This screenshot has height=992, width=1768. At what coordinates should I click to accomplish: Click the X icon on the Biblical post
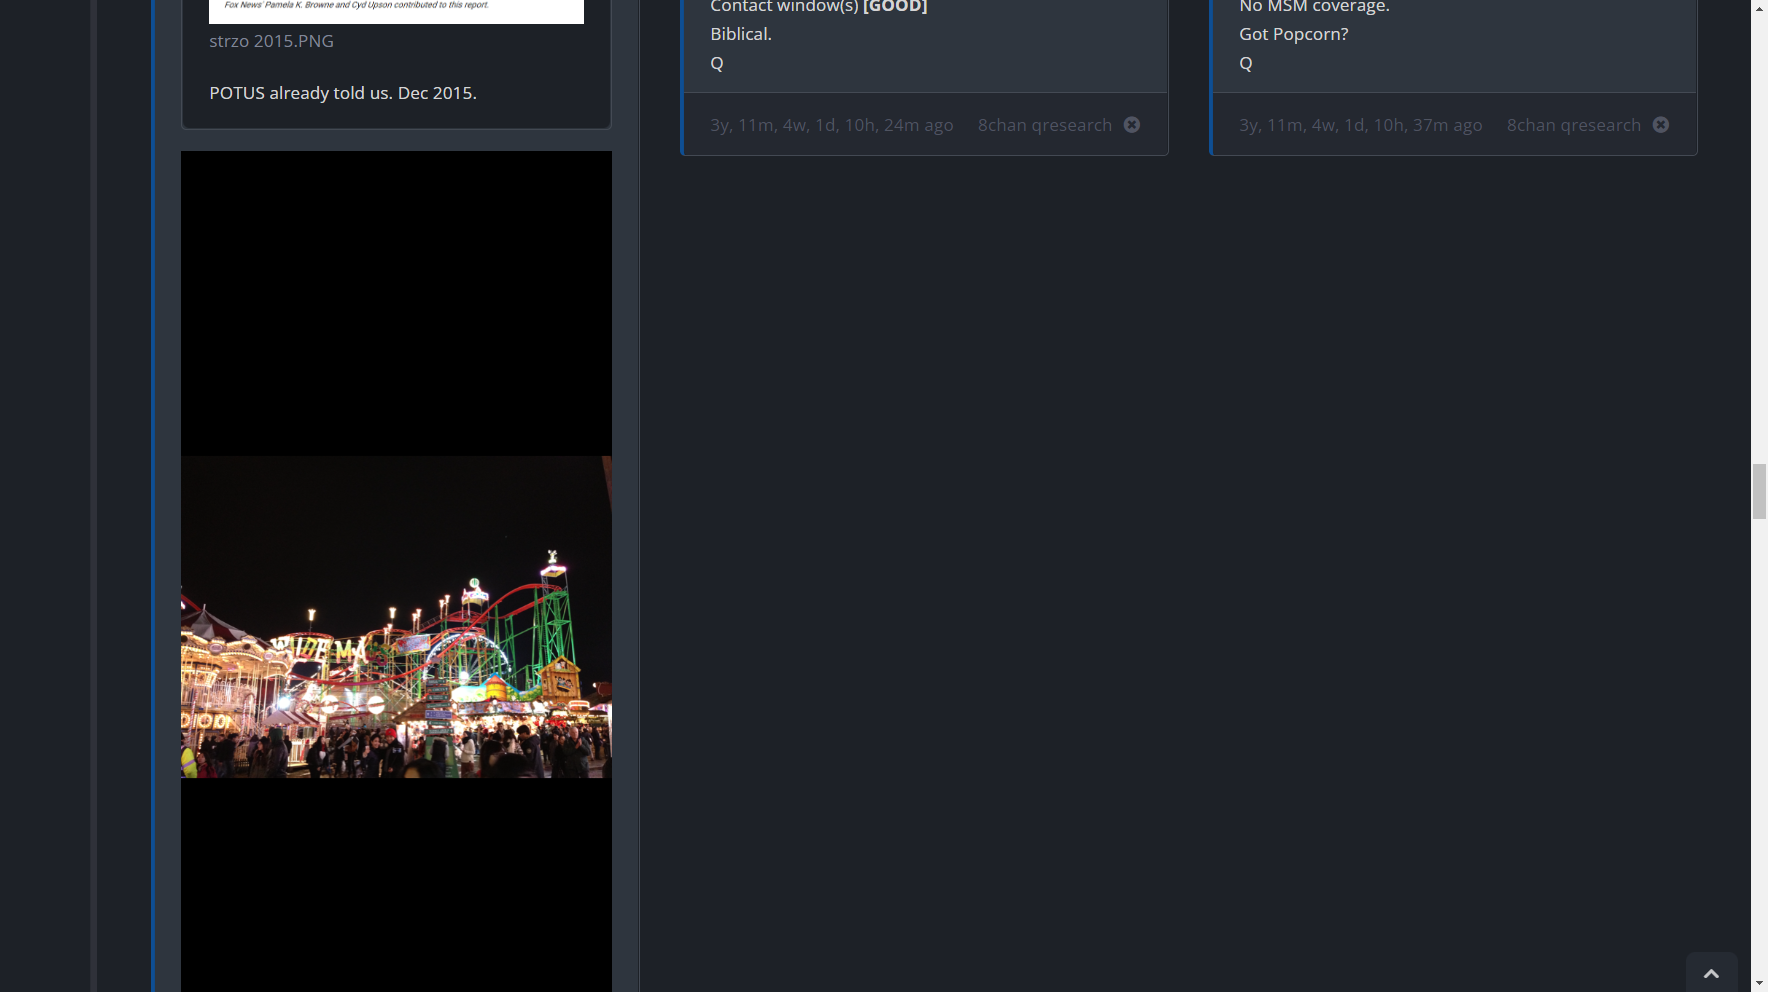[x=1131, y=125]
